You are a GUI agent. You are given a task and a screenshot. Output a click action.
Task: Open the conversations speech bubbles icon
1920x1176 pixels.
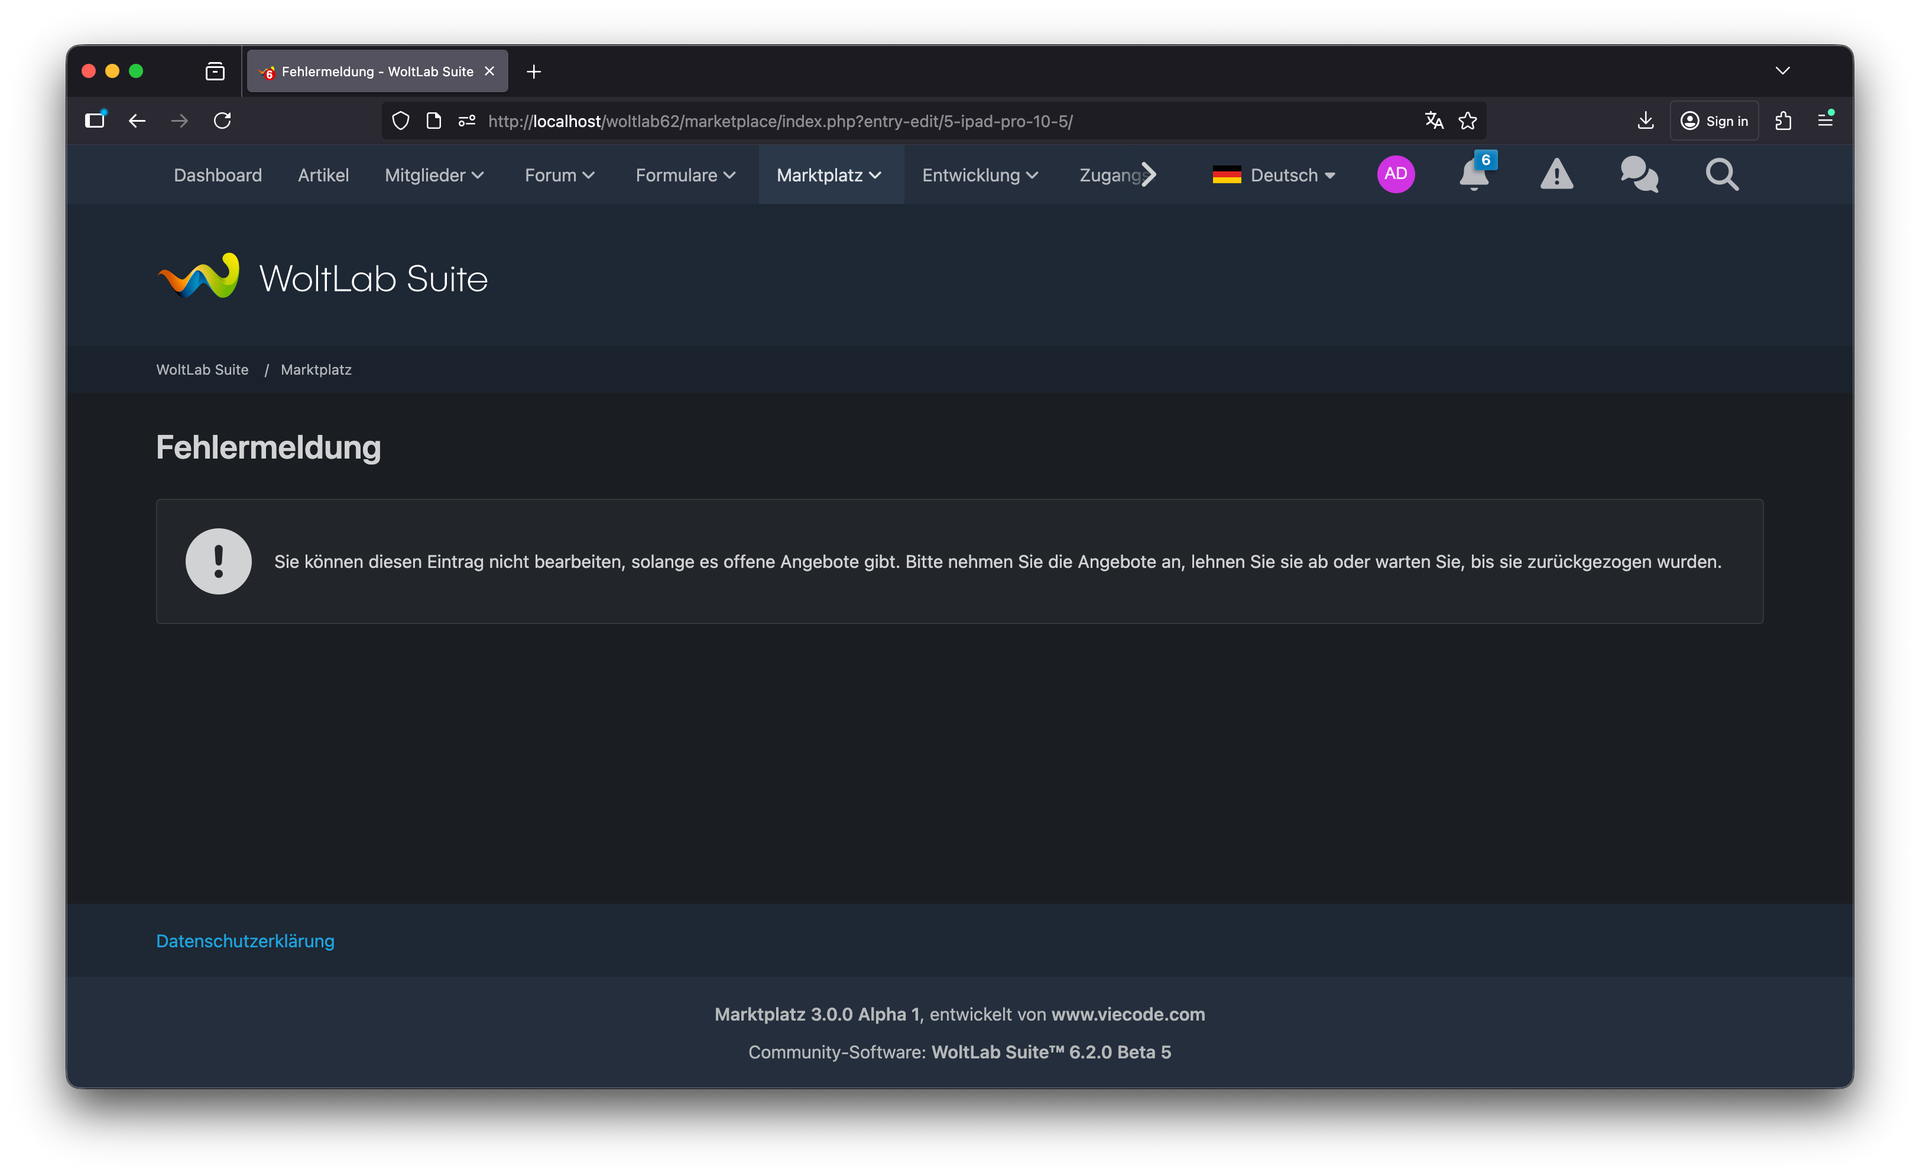(x=1639, y=175)
